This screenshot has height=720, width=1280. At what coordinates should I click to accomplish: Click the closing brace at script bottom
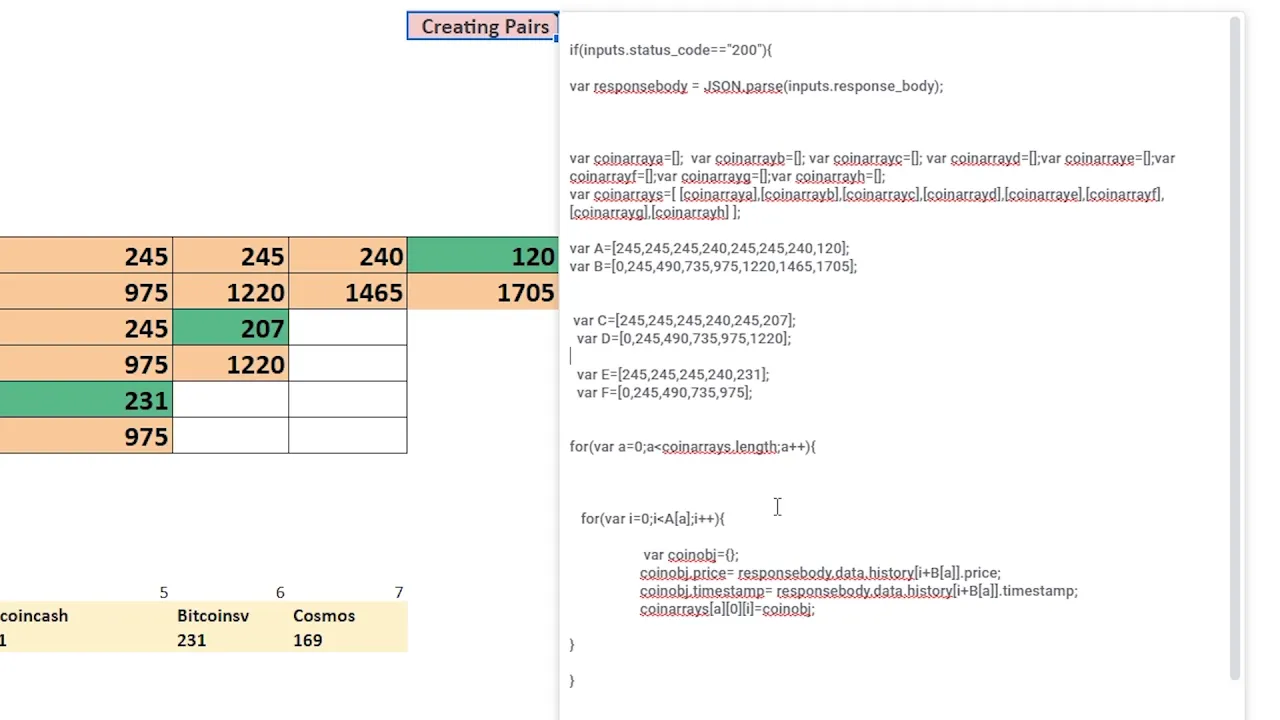coord(572,680)
